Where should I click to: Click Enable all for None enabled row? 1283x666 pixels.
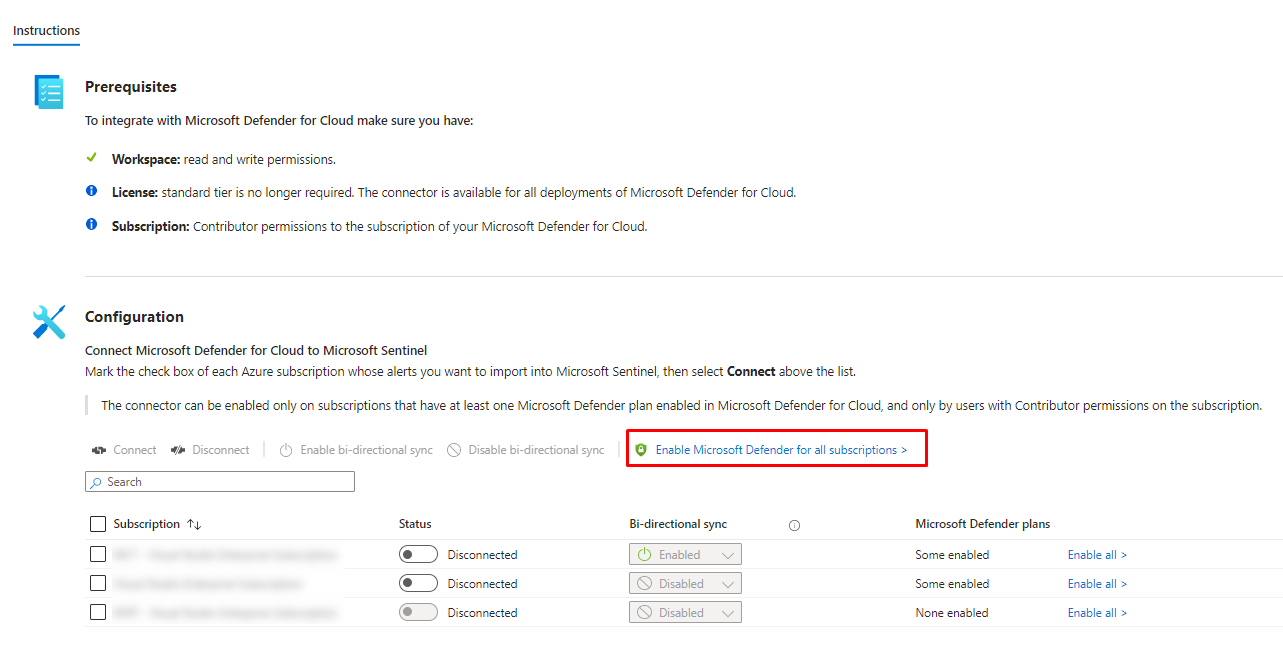[x=1096, y=613]
